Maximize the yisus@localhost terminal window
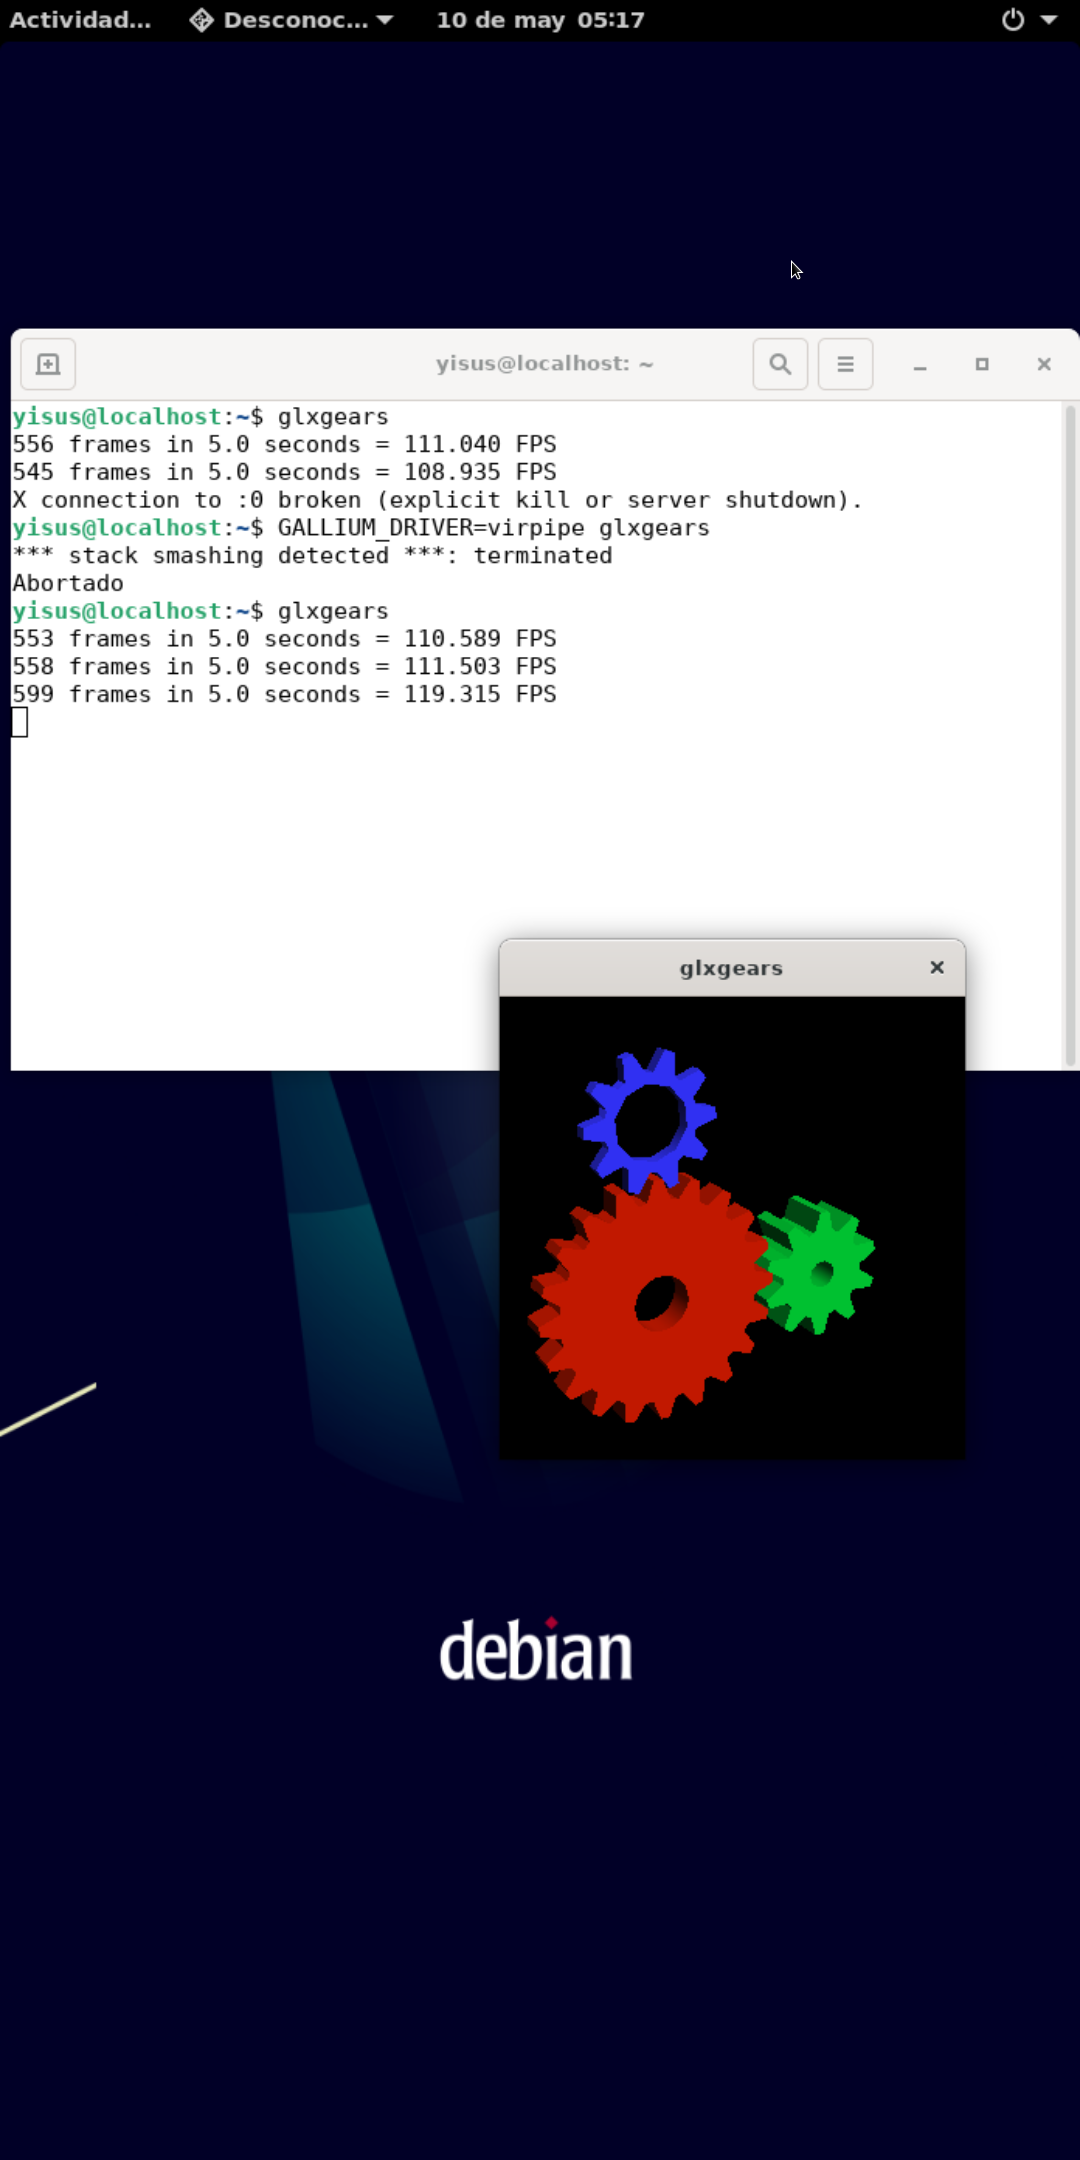The width and height of the screenshot is (1080, 2160). click(x=982, y=364)
